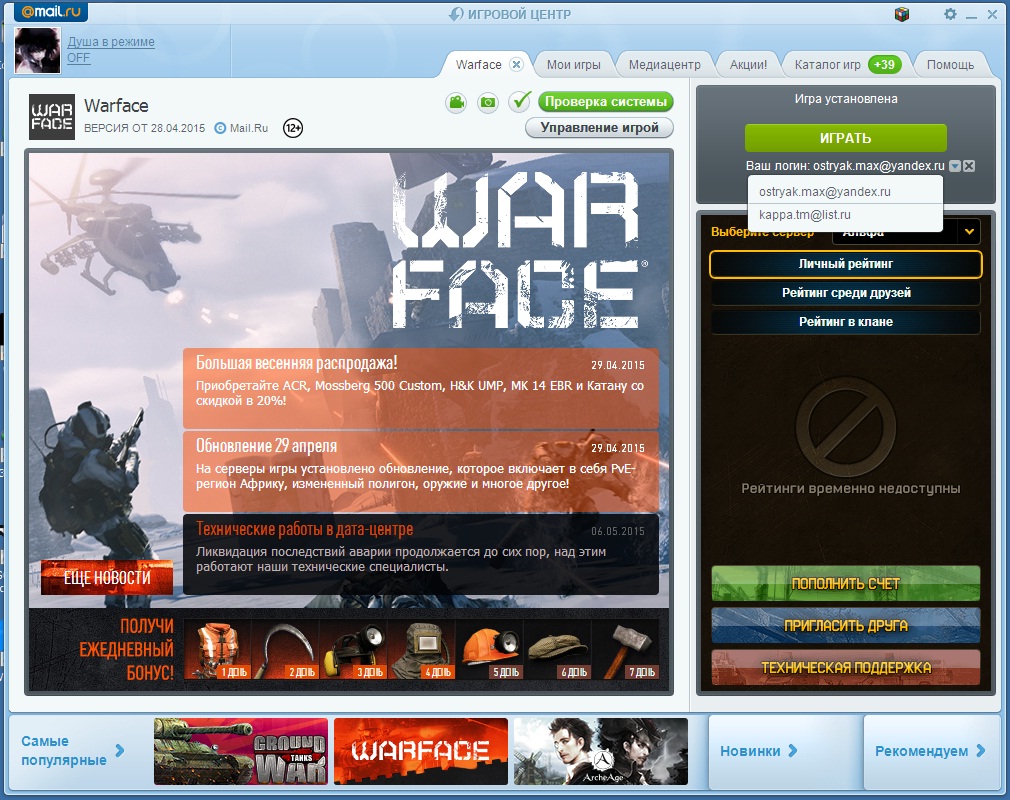1010x800 pixels.
Task: Choose login kappa.tm@list.ru from list
Action: tap(845, 215)
